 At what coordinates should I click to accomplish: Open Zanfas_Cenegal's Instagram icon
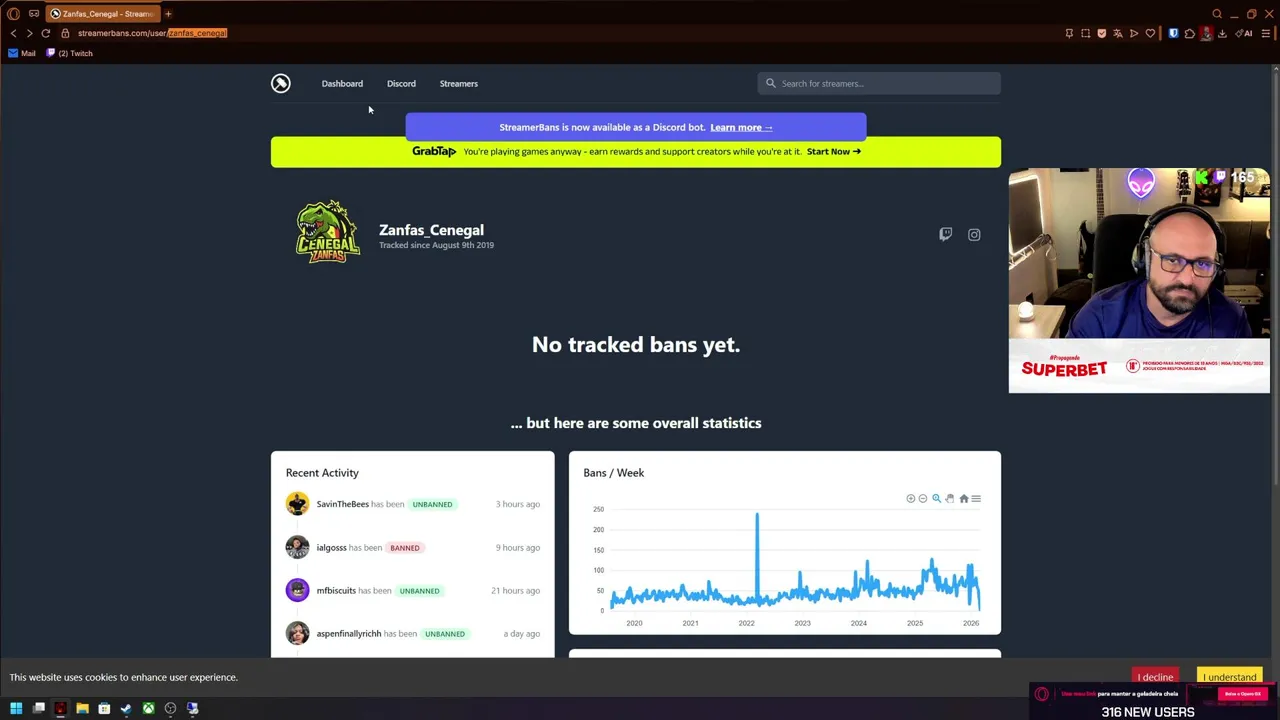[974, 234]
